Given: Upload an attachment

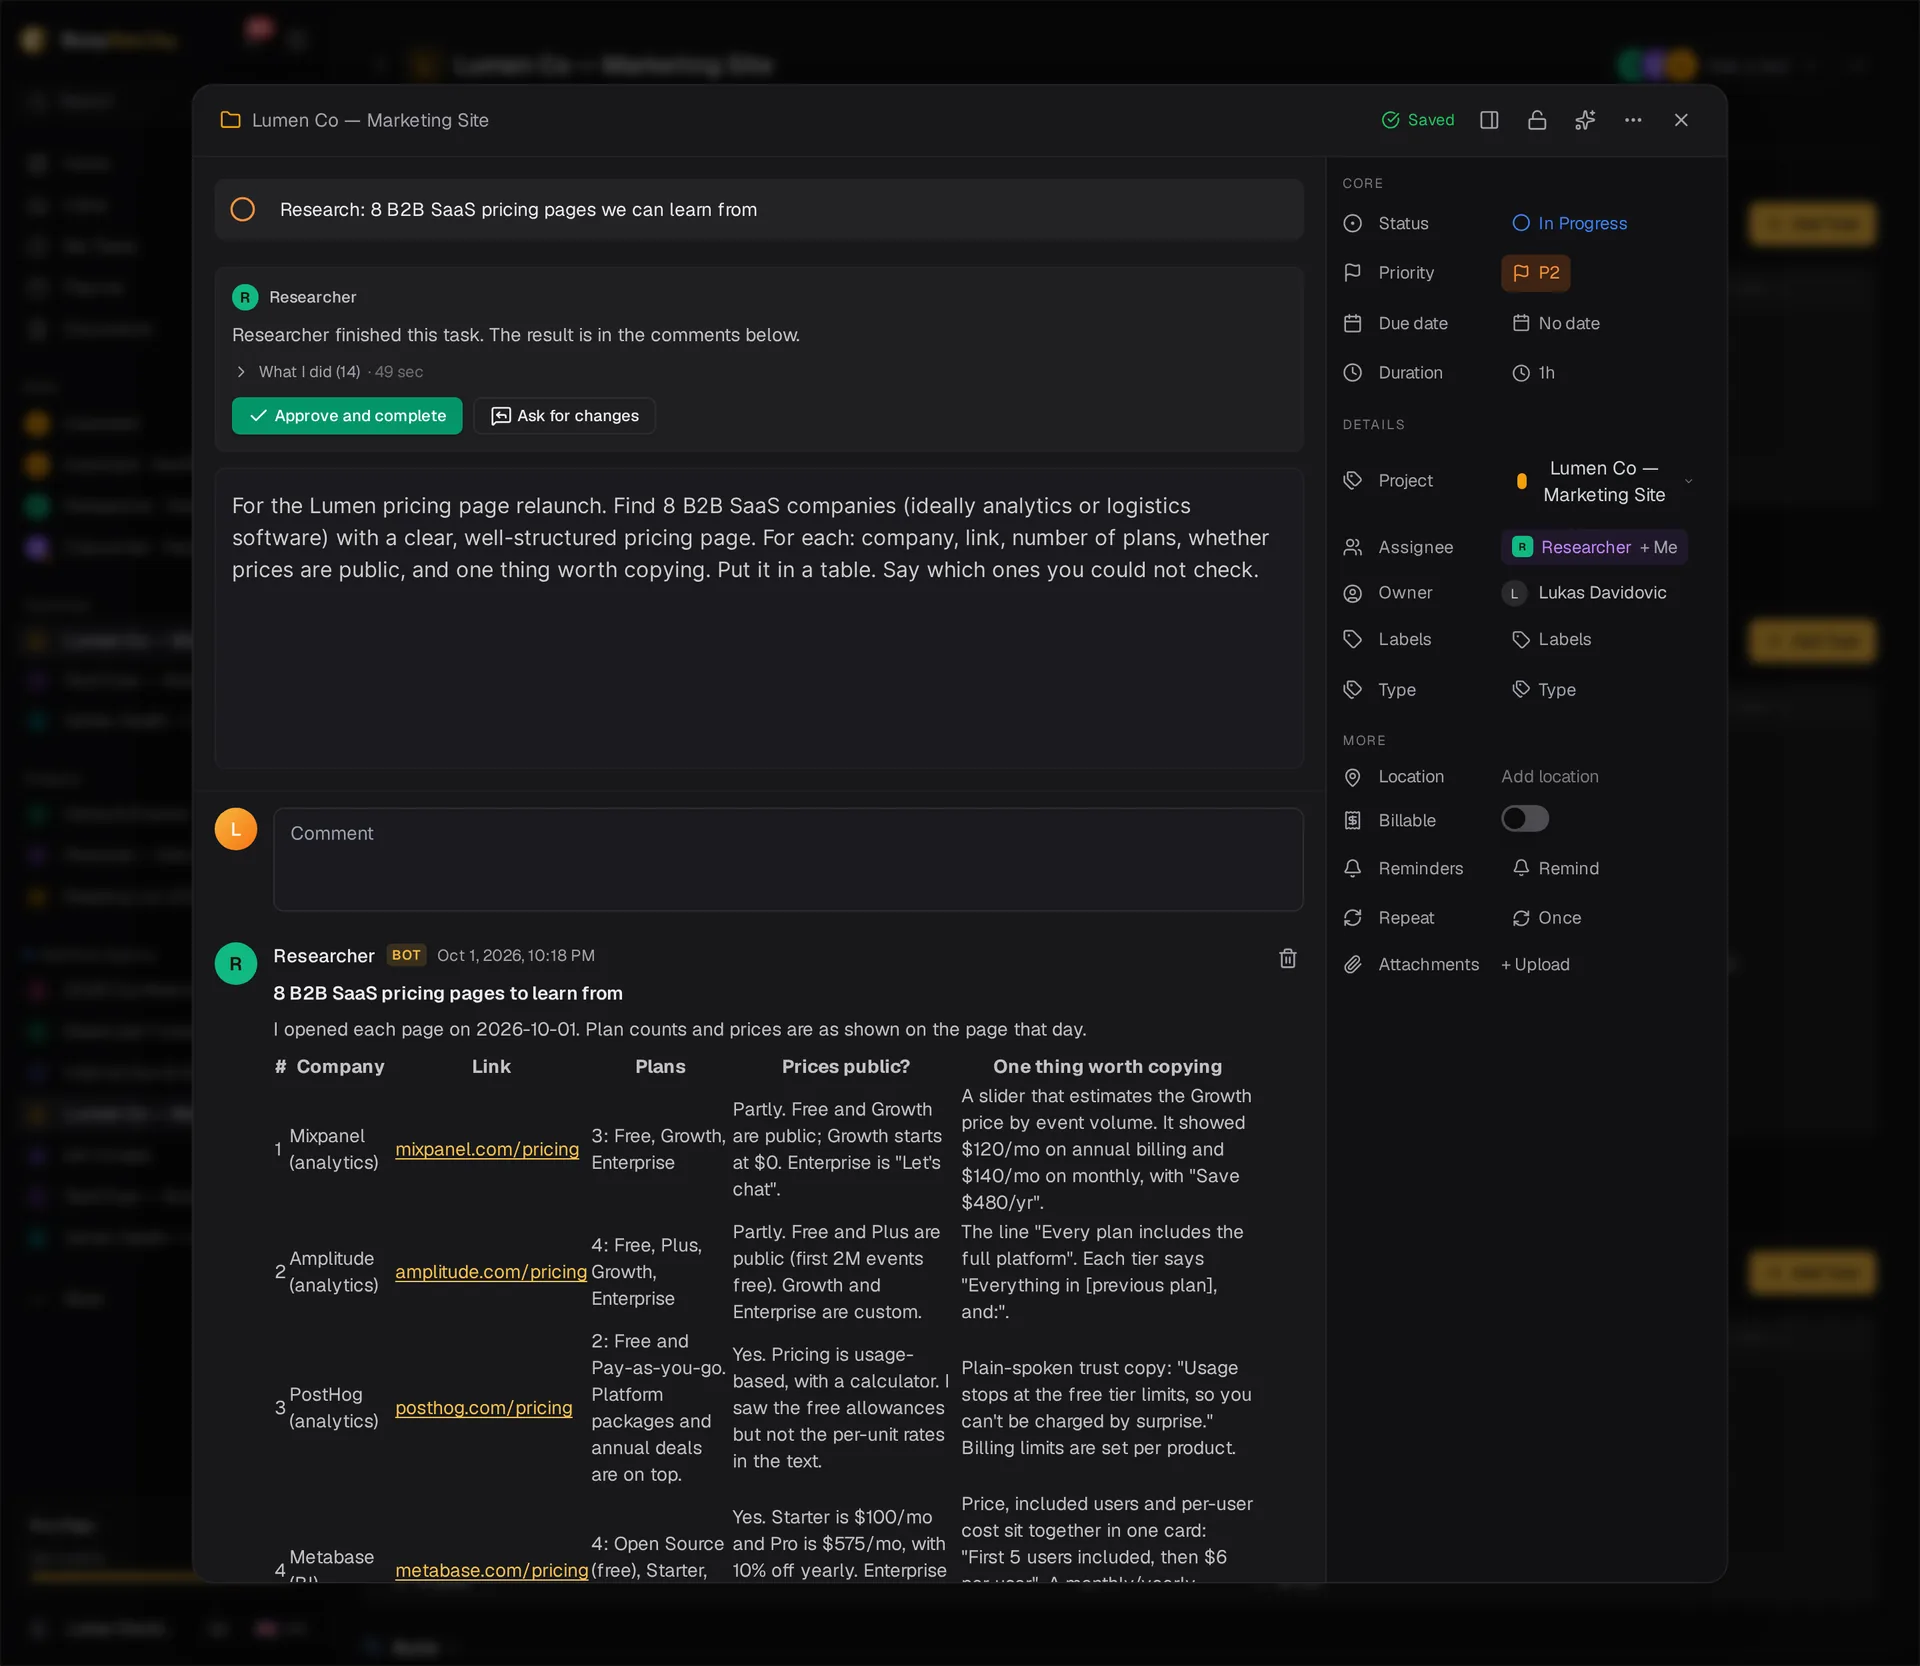Looking at the screenshot, I should click(1535, 964).
